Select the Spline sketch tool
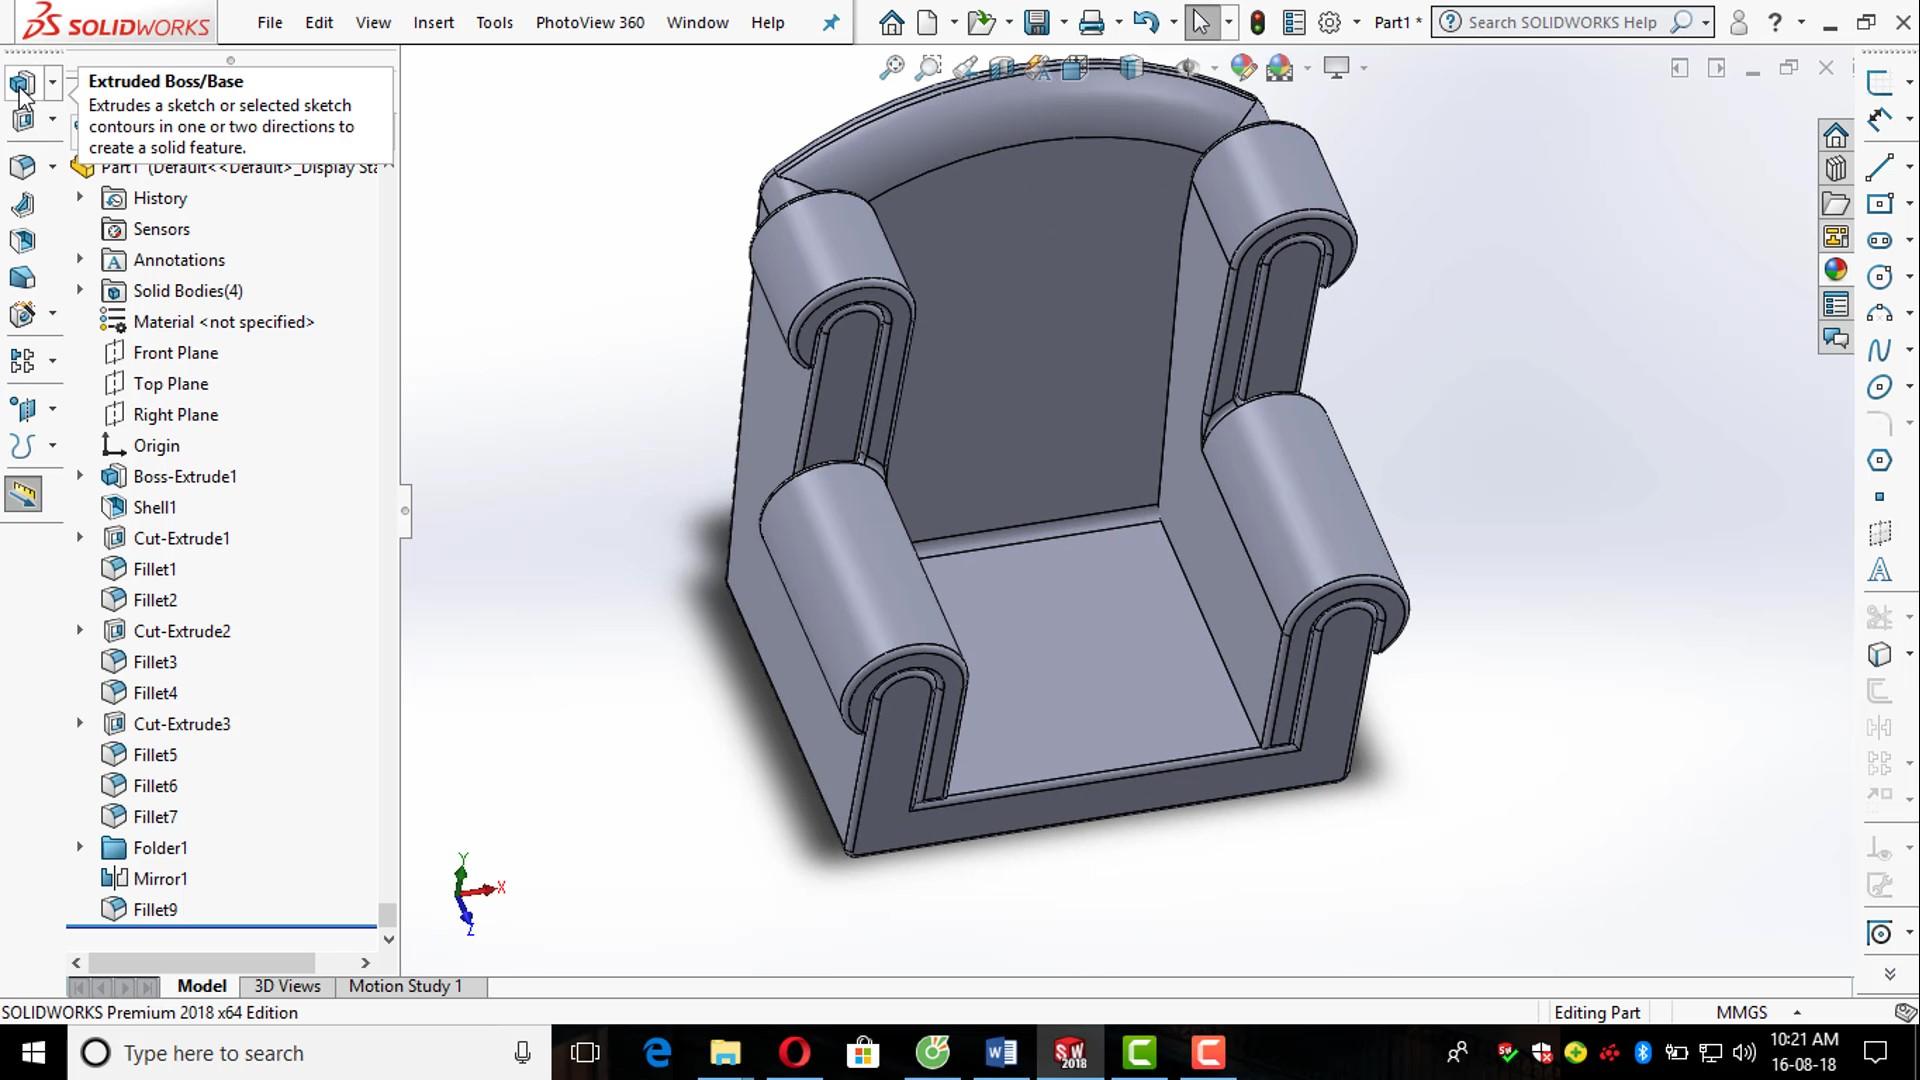The image size is (1920, 1080). point(1879,350)
